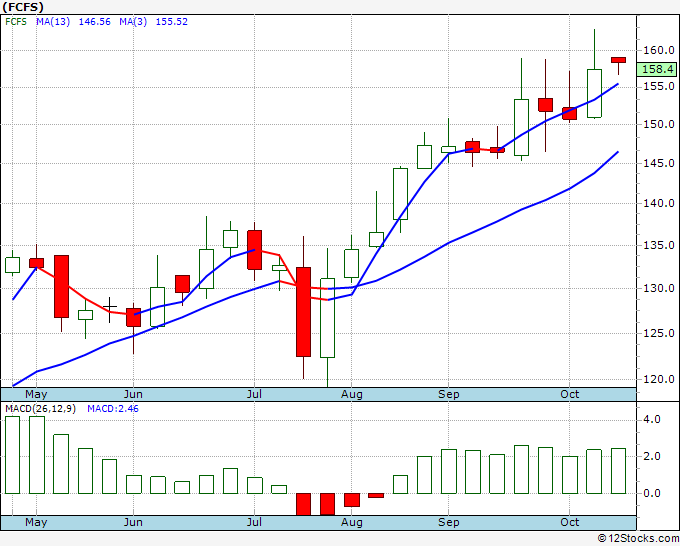680x546 pixels.
Task: Click the black doji cross candle in late May
Action: pos(109,310)
